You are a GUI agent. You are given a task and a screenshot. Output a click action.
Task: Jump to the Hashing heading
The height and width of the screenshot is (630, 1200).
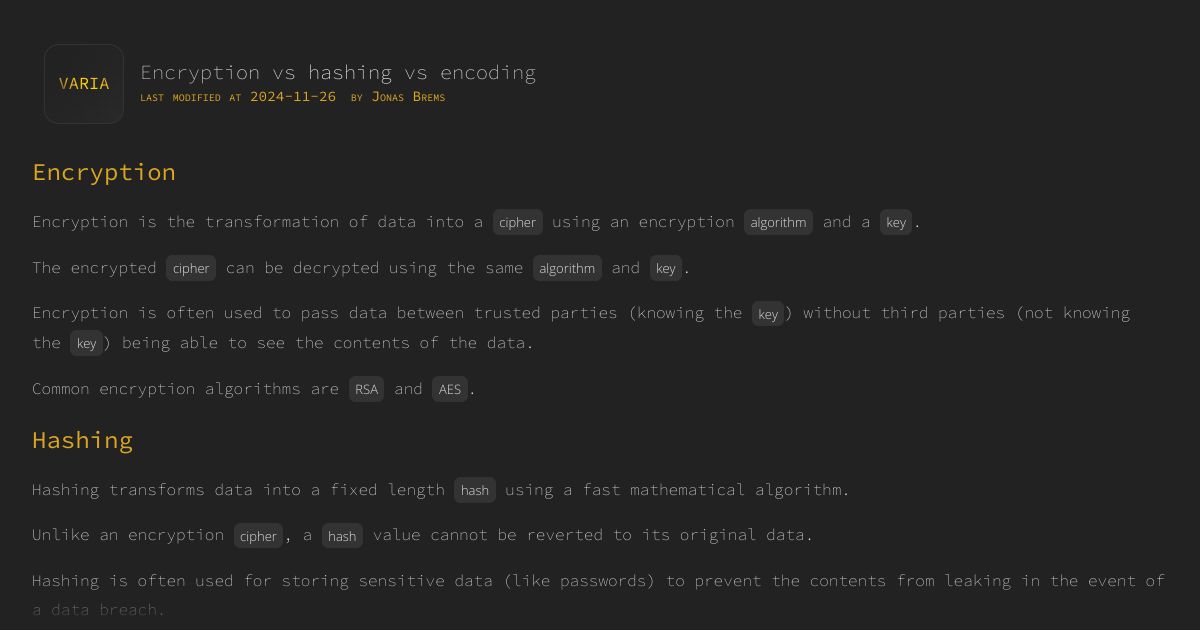coord(82,440)
